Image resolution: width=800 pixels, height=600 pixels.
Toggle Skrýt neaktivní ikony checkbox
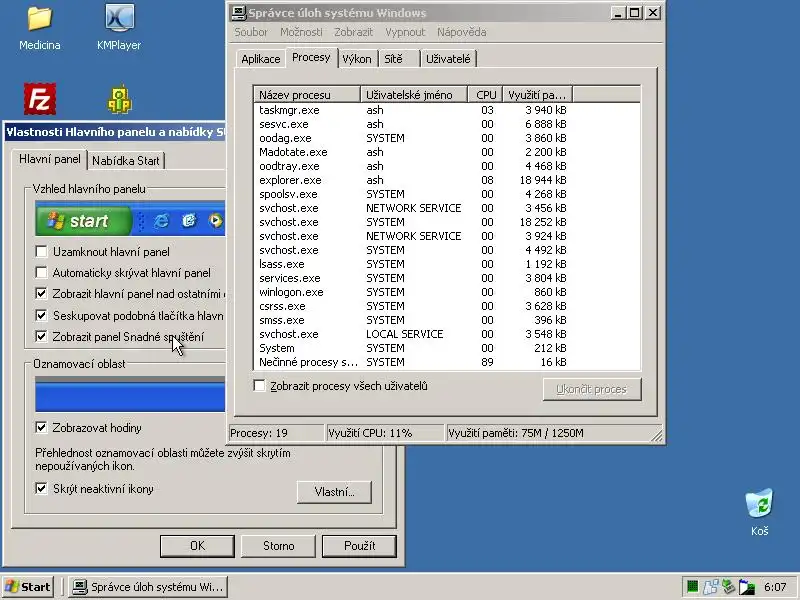pos(41,488)
